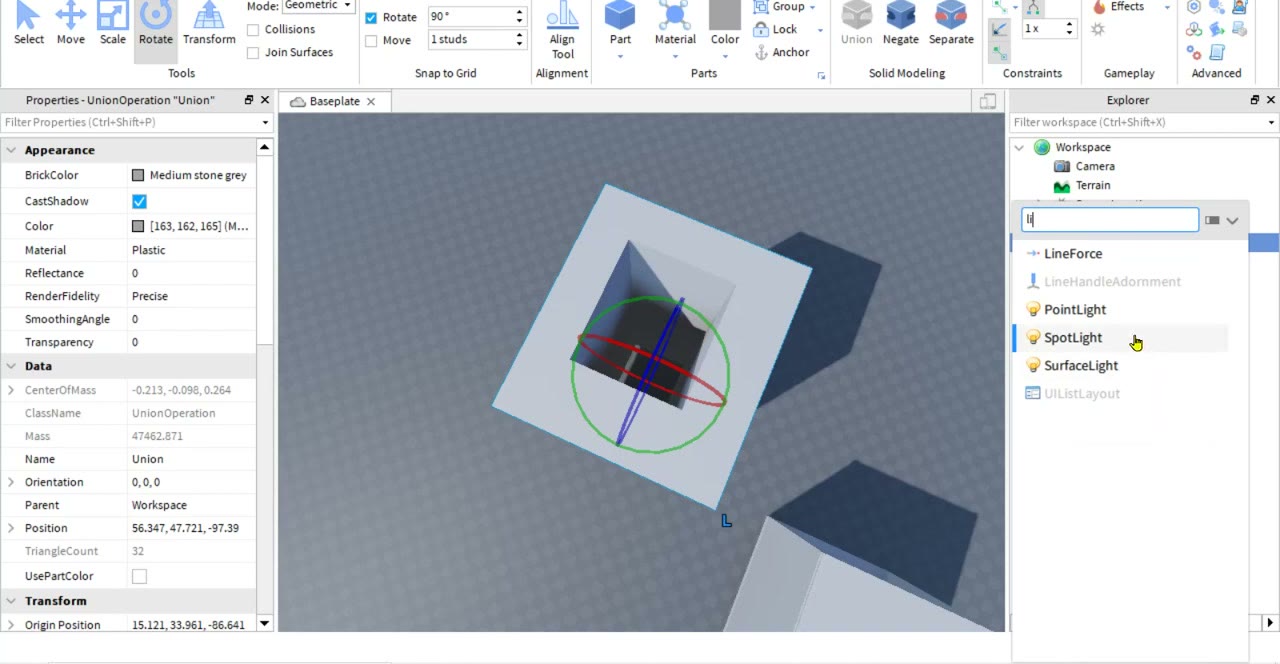Disable the CastShadow checkbox

pyautogui.click(x=139, y=201)
